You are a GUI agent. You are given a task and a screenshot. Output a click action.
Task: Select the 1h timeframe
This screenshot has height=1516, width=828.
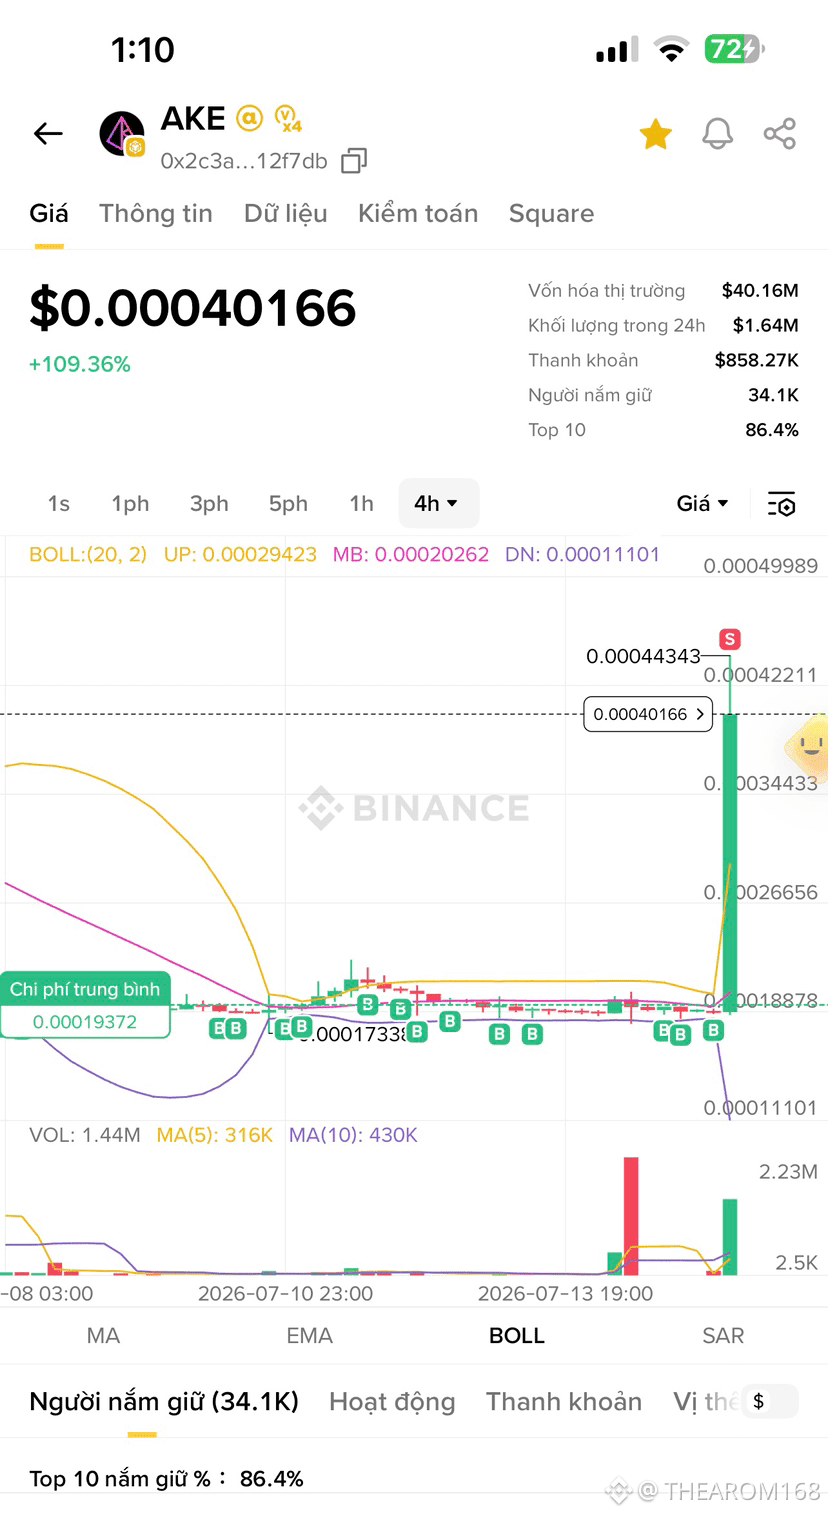(361, 504)
